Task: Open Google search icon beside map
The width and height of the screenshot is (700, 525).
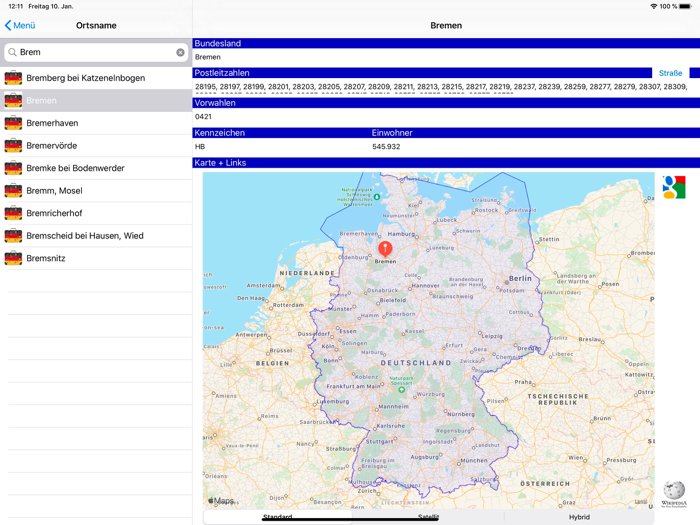Action: coord(674,187)
